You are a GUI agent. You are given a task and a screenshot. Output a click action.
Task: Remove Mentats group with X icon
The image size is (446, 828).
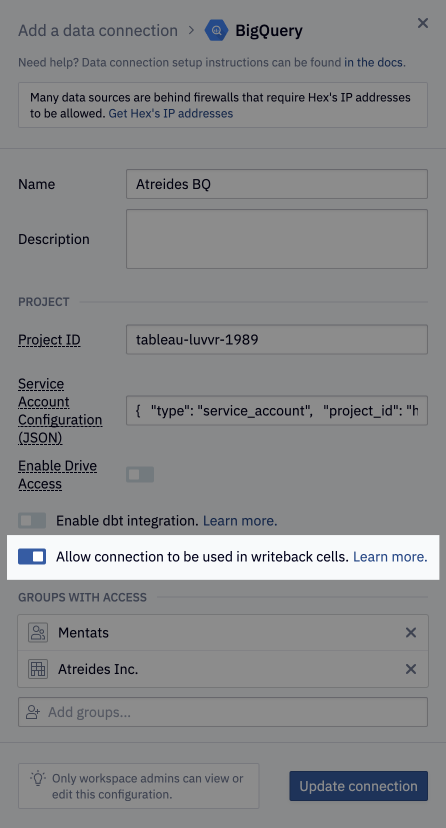411,633
